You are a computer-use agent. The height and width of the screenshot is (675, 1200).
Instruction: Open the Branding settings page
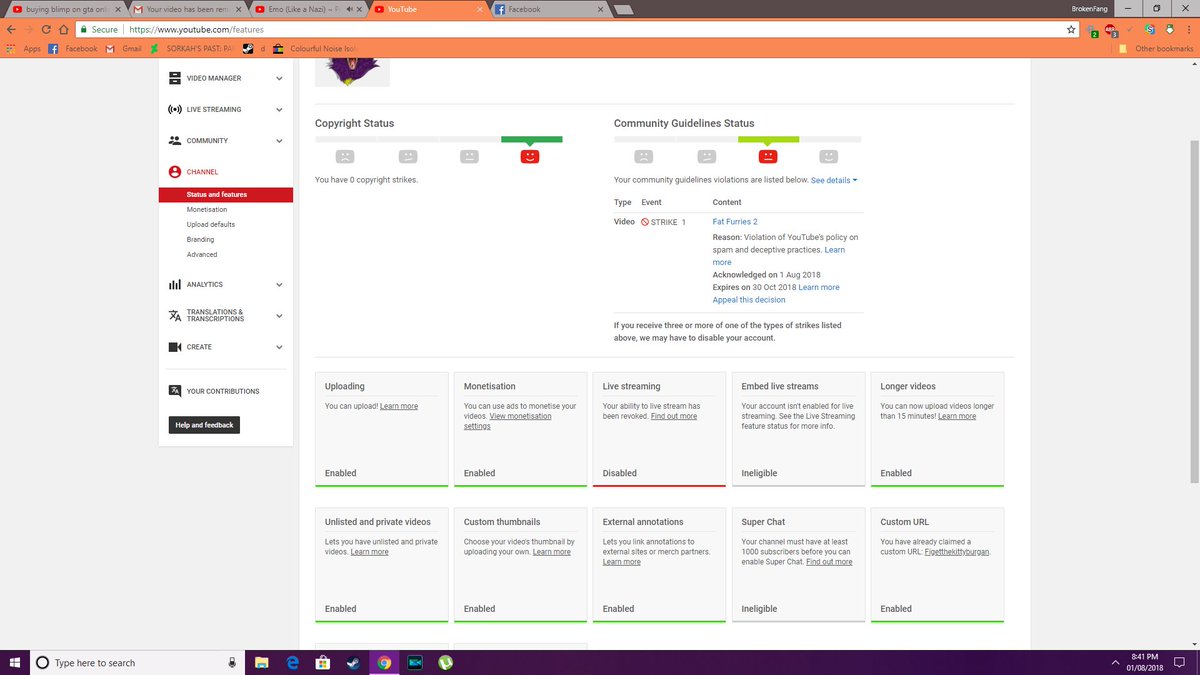pos(200,240)
